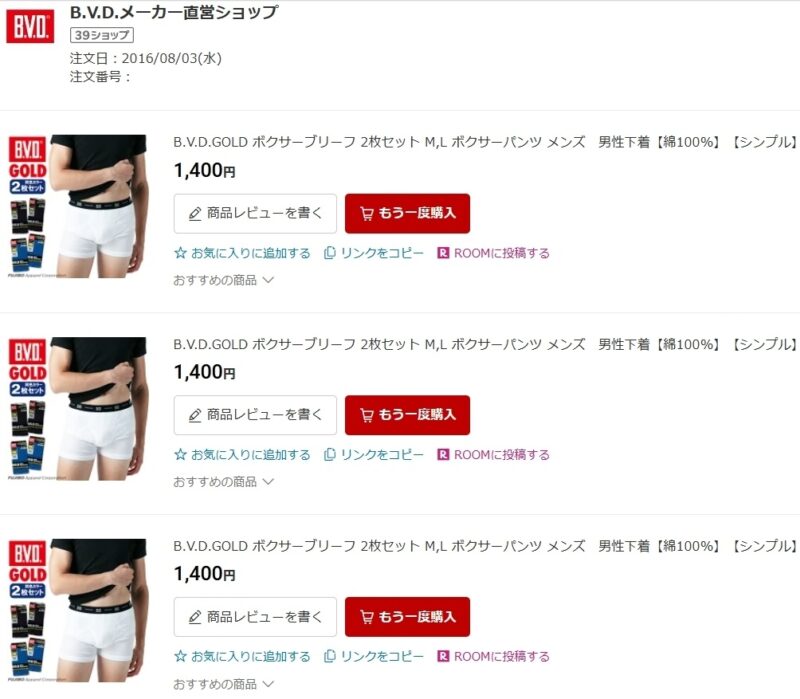Copy link for the third item
The image size is (800, 699).
point(374,656)
